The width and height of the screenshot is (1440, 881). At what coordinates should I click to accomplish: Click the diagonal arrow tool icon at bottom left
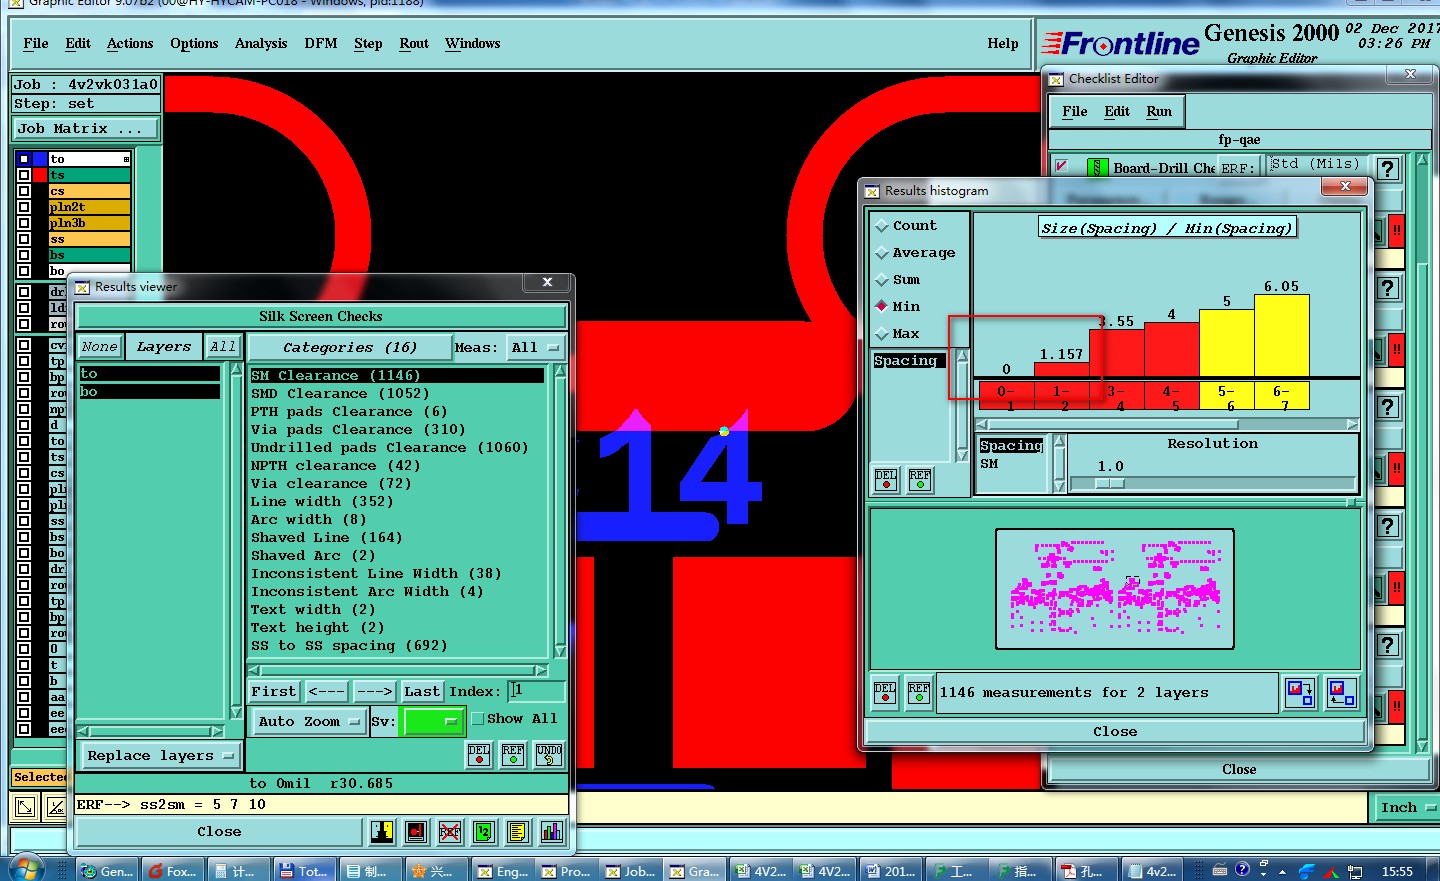(x=25, y=806)
